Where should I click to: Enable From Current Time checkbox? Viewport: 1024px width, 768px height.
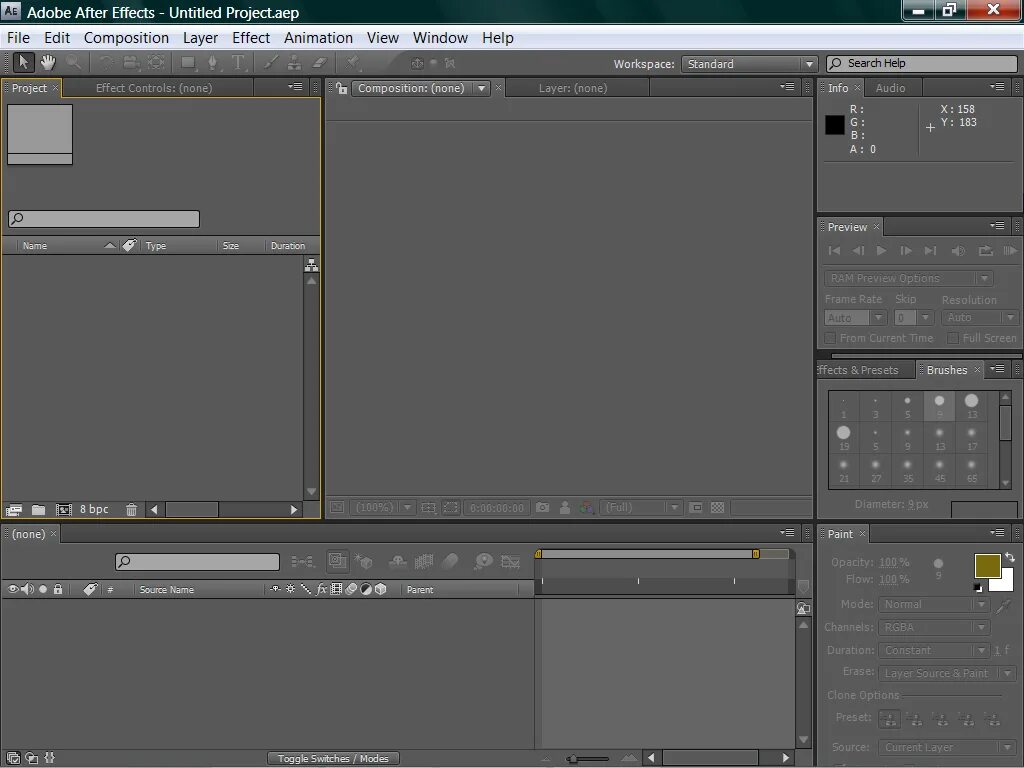point(830,338)
